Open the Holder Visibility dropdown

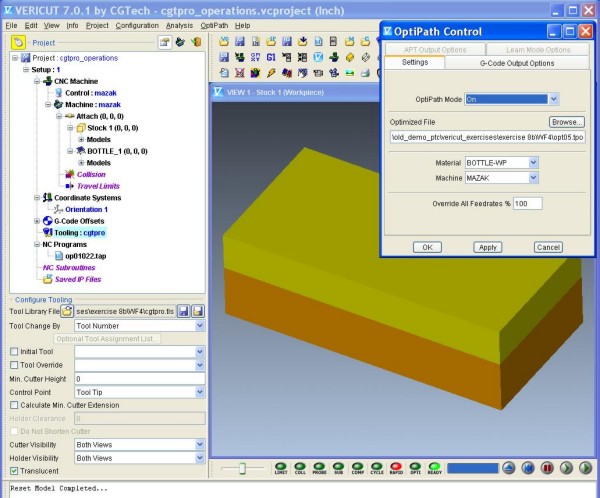click(199, 458)
